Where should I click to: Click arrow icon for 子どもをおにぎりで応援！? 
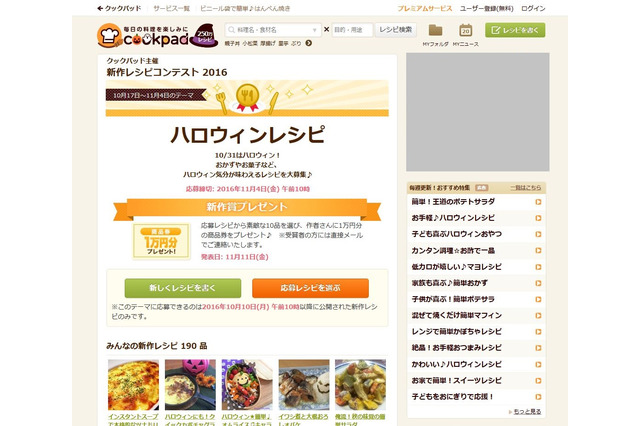pos(538,397)
